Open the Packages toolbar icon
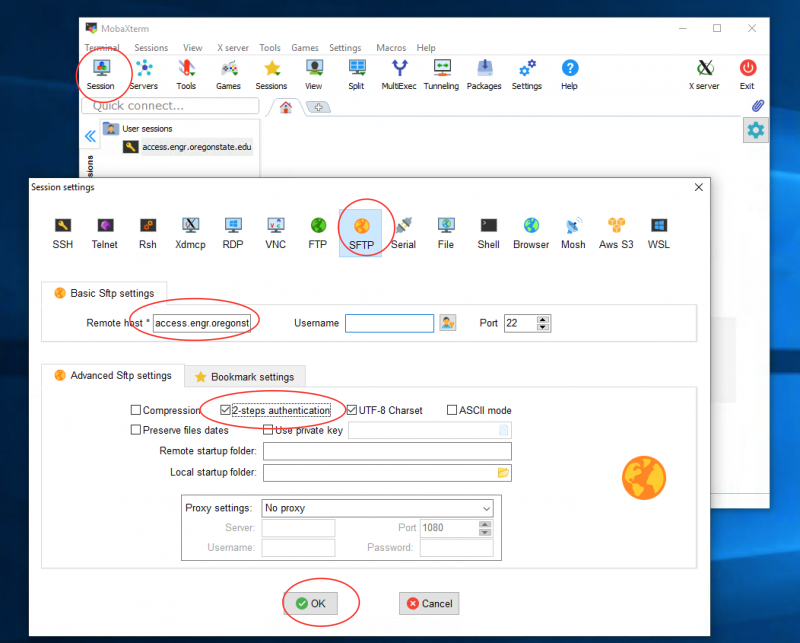The height and width of the screenshot is (643, 800). click(484, 74)
